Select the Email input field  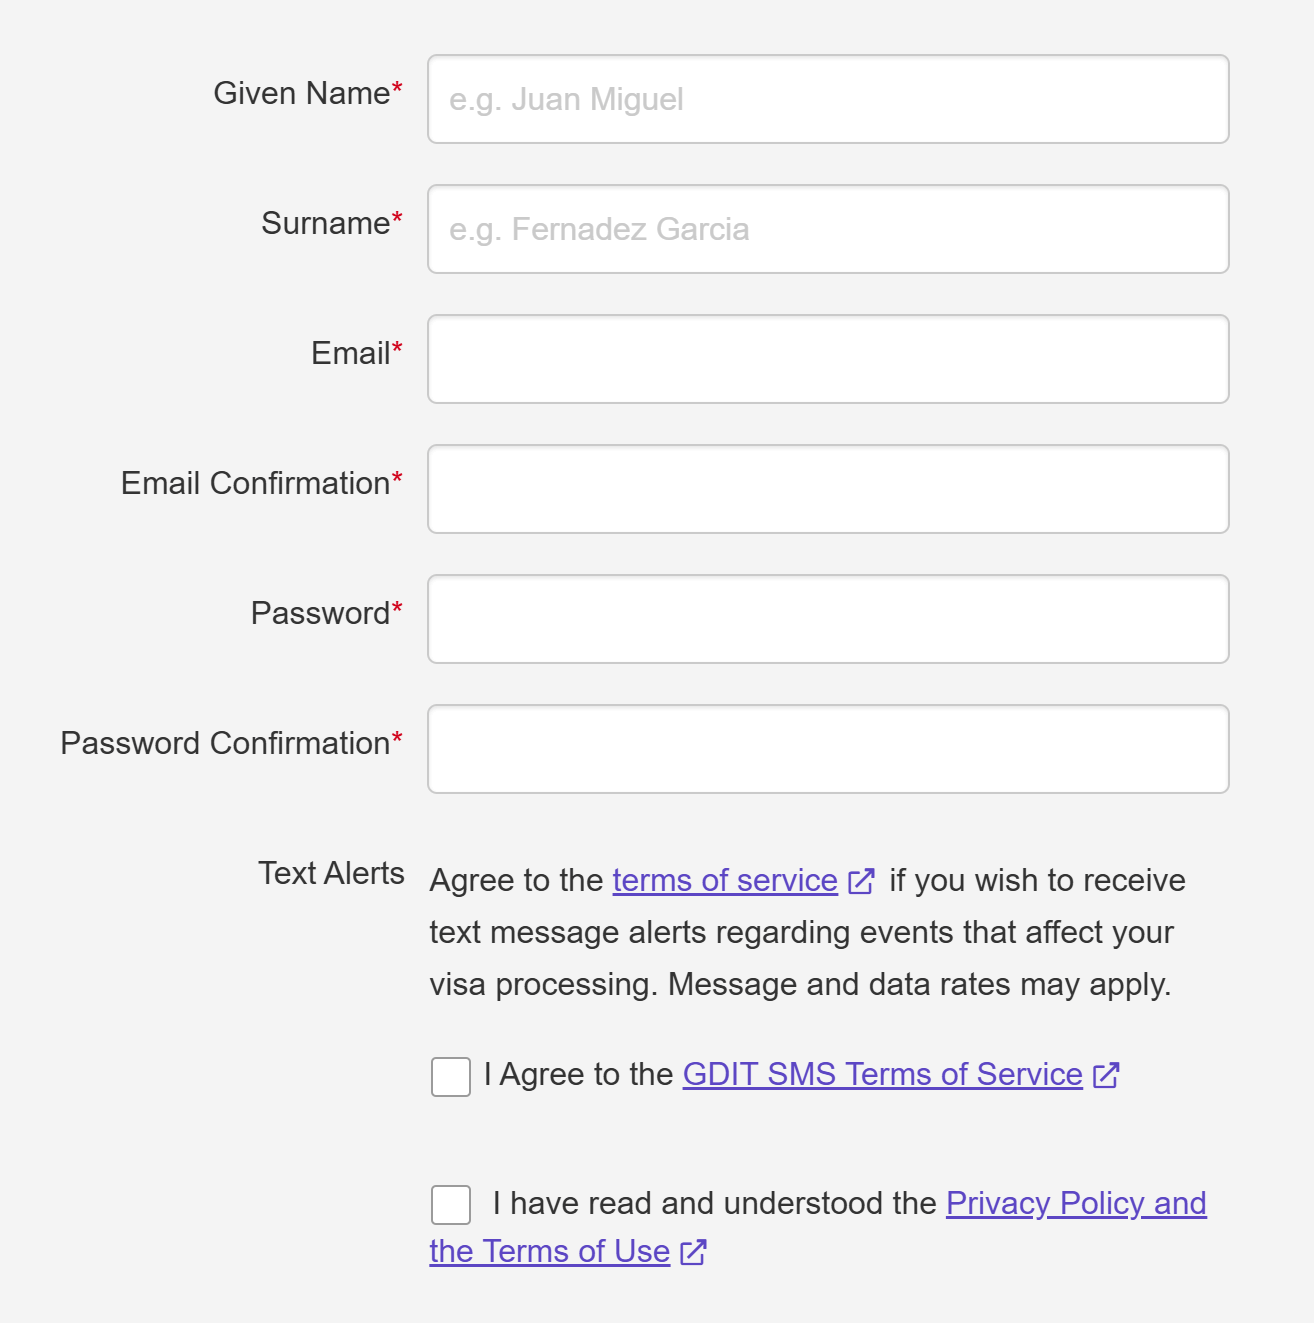coord(828,359)
